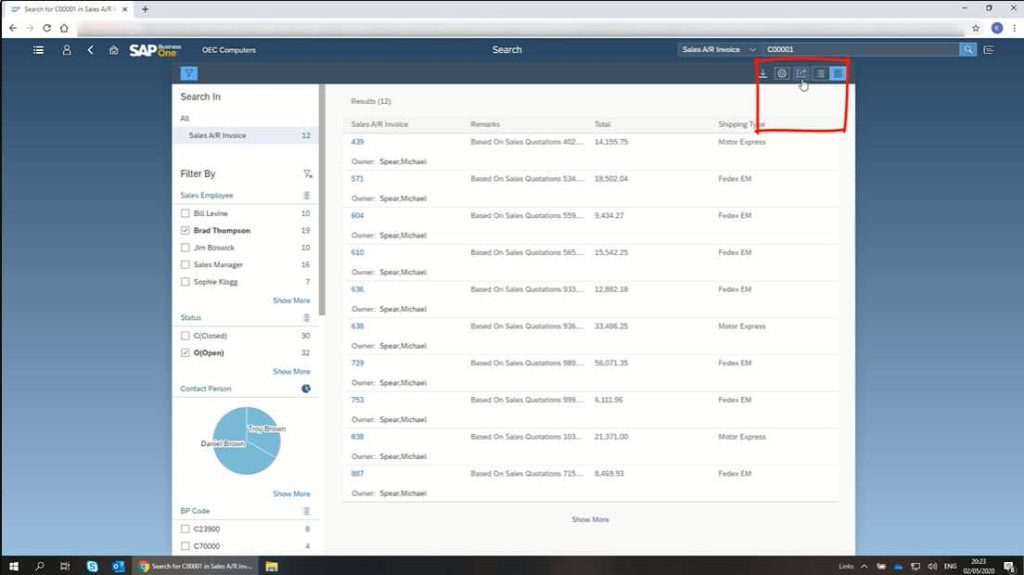
Task: Click the browser address bar
Action: click(x=520, y=28)
